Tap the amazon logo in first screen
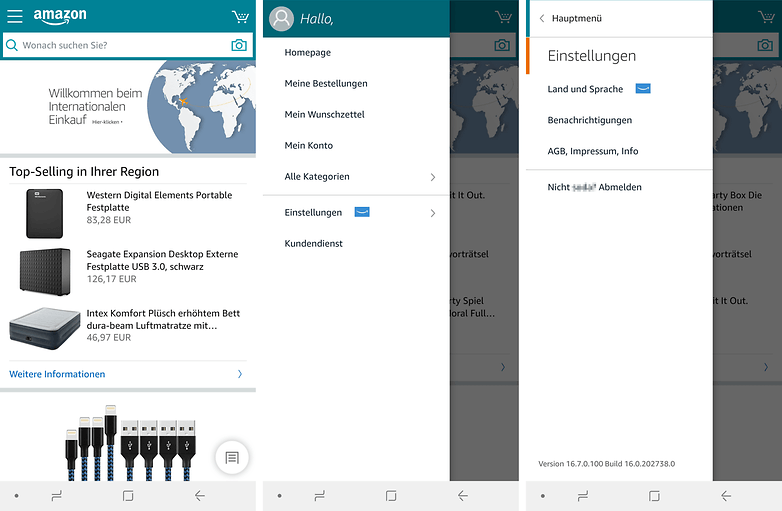Viewport: 782px width, 511px height. click(60, 16)
